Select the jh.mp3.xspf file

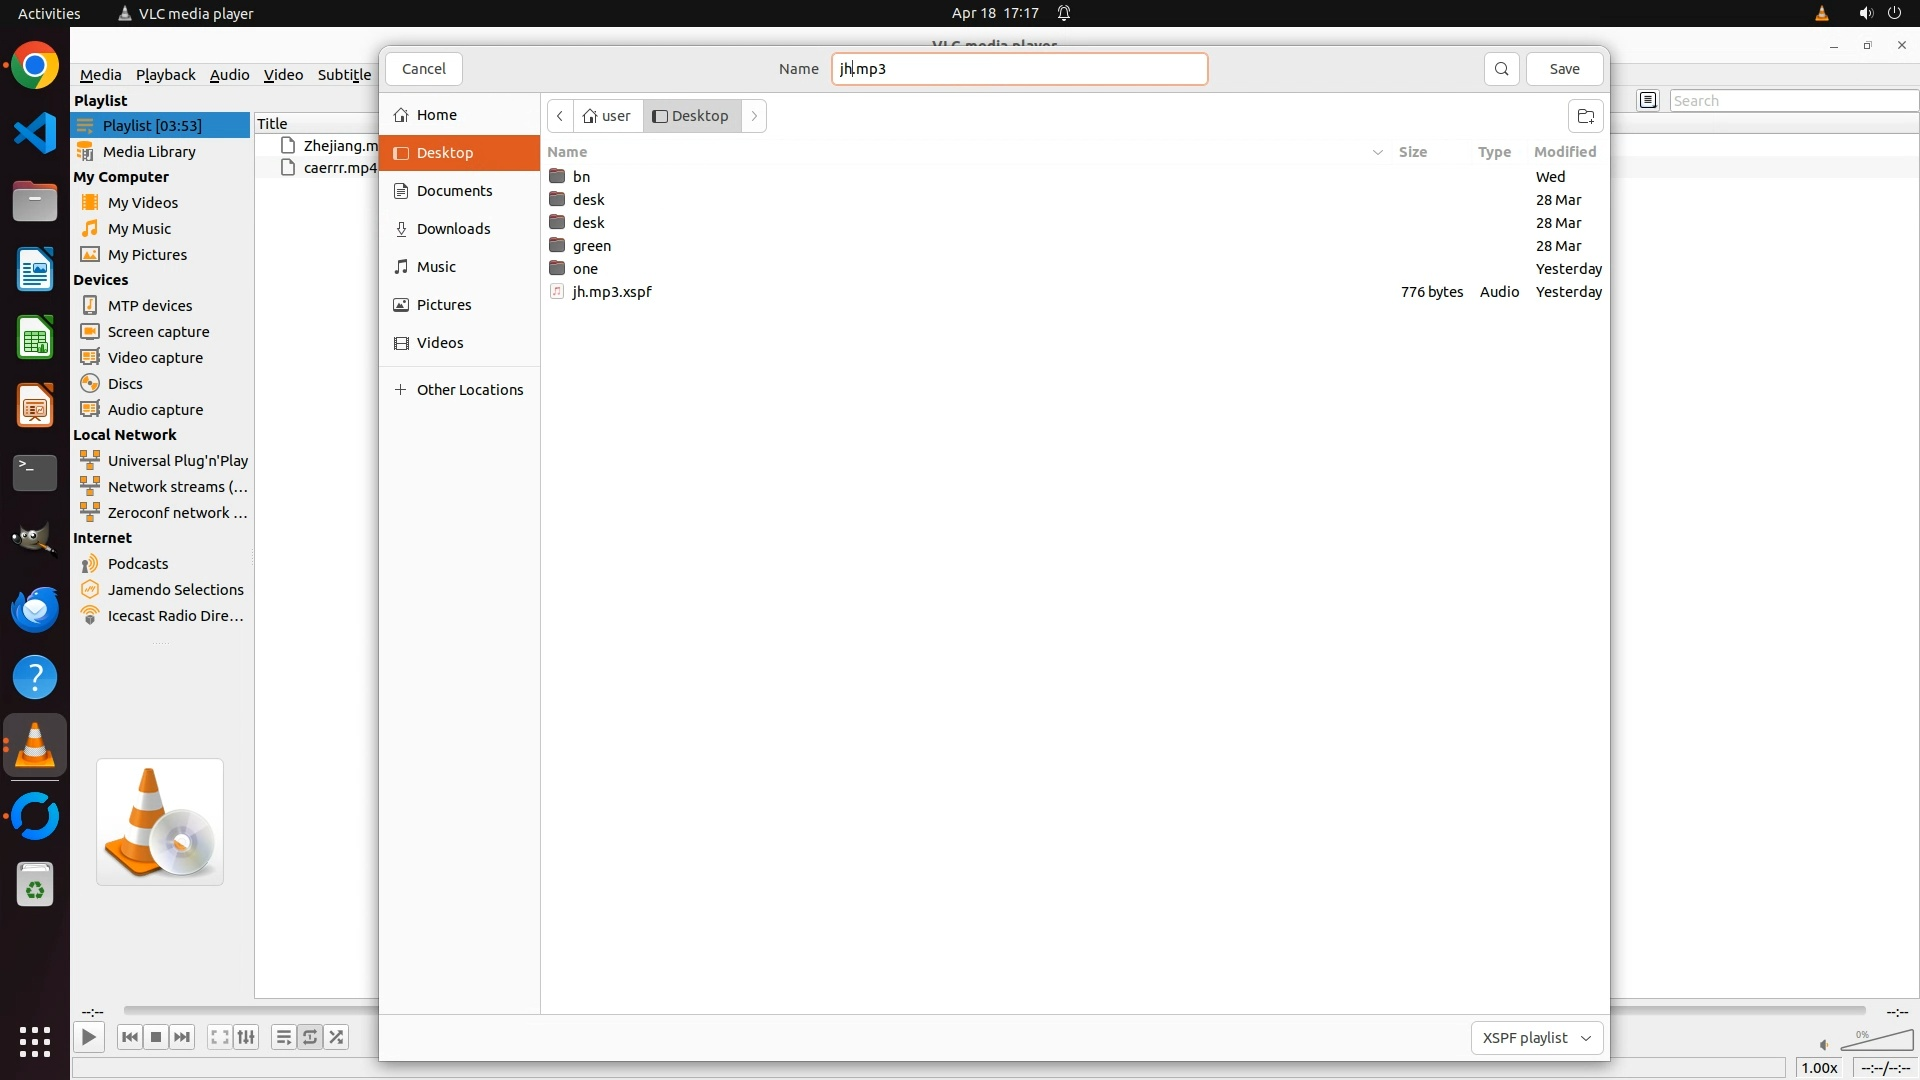[x=611, y=292]
